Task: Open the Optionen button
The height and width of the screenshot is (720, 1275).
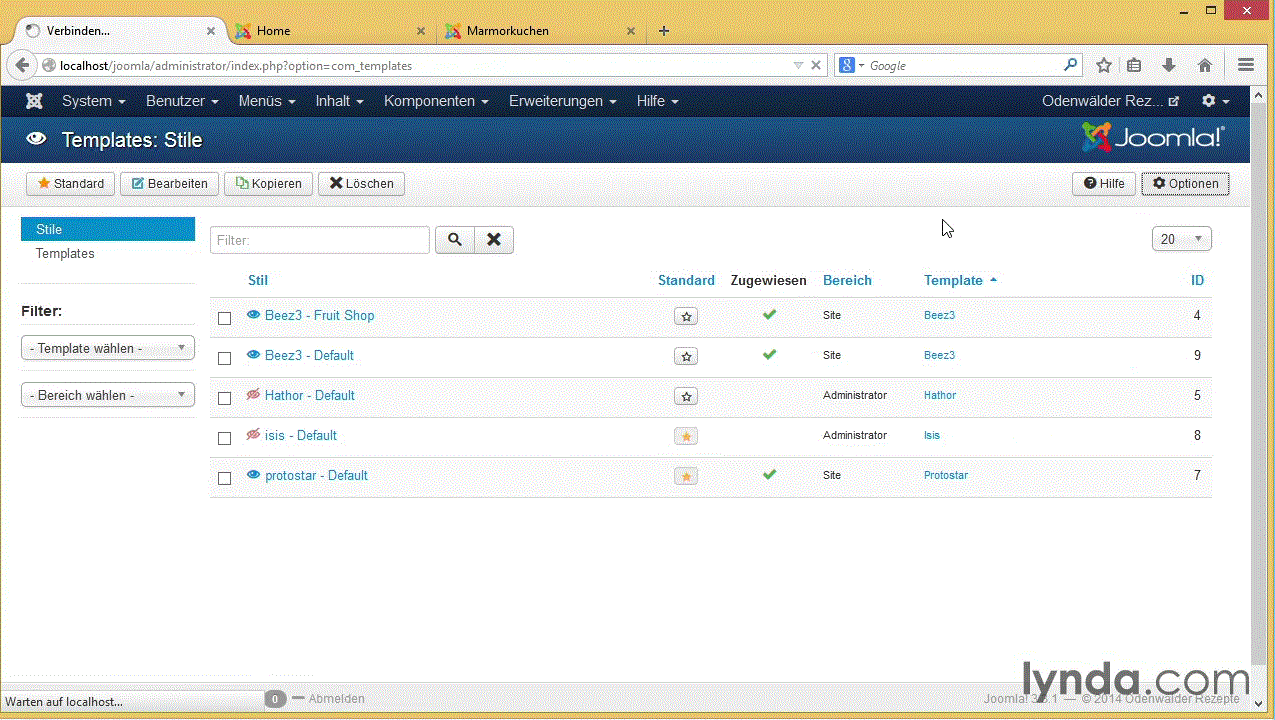Action: tap(1185, 184)
